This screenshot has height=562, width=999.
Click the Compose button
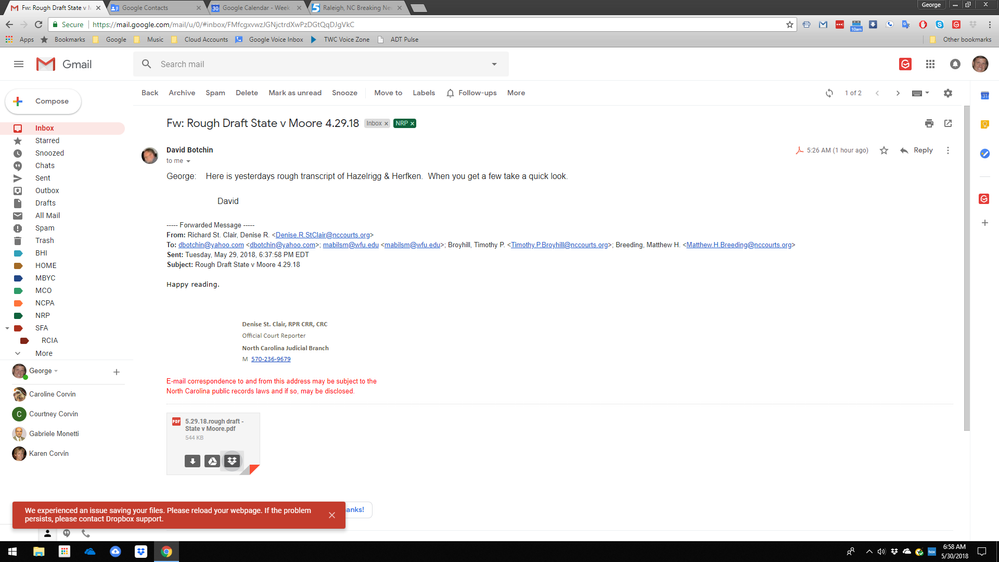coord(43,101)
